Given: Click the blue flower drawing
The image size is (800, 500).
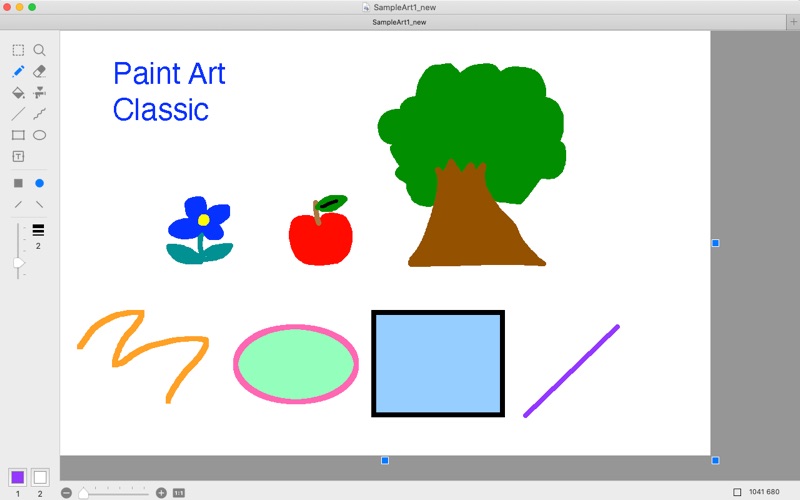Looking at the screenshot, I should click(200, 230).
